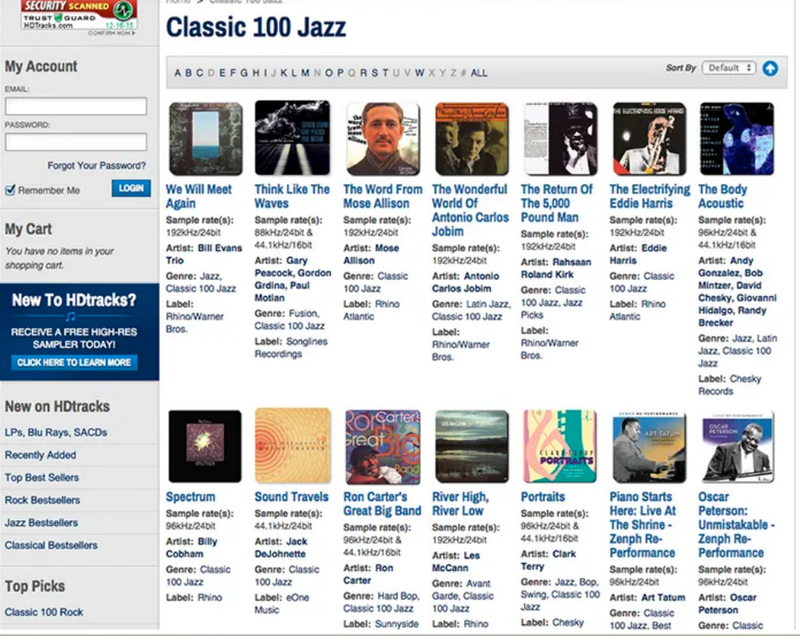Click The Body Acoustic title link
Viewport: 800px width, 636px height.
tap(722, 196)
